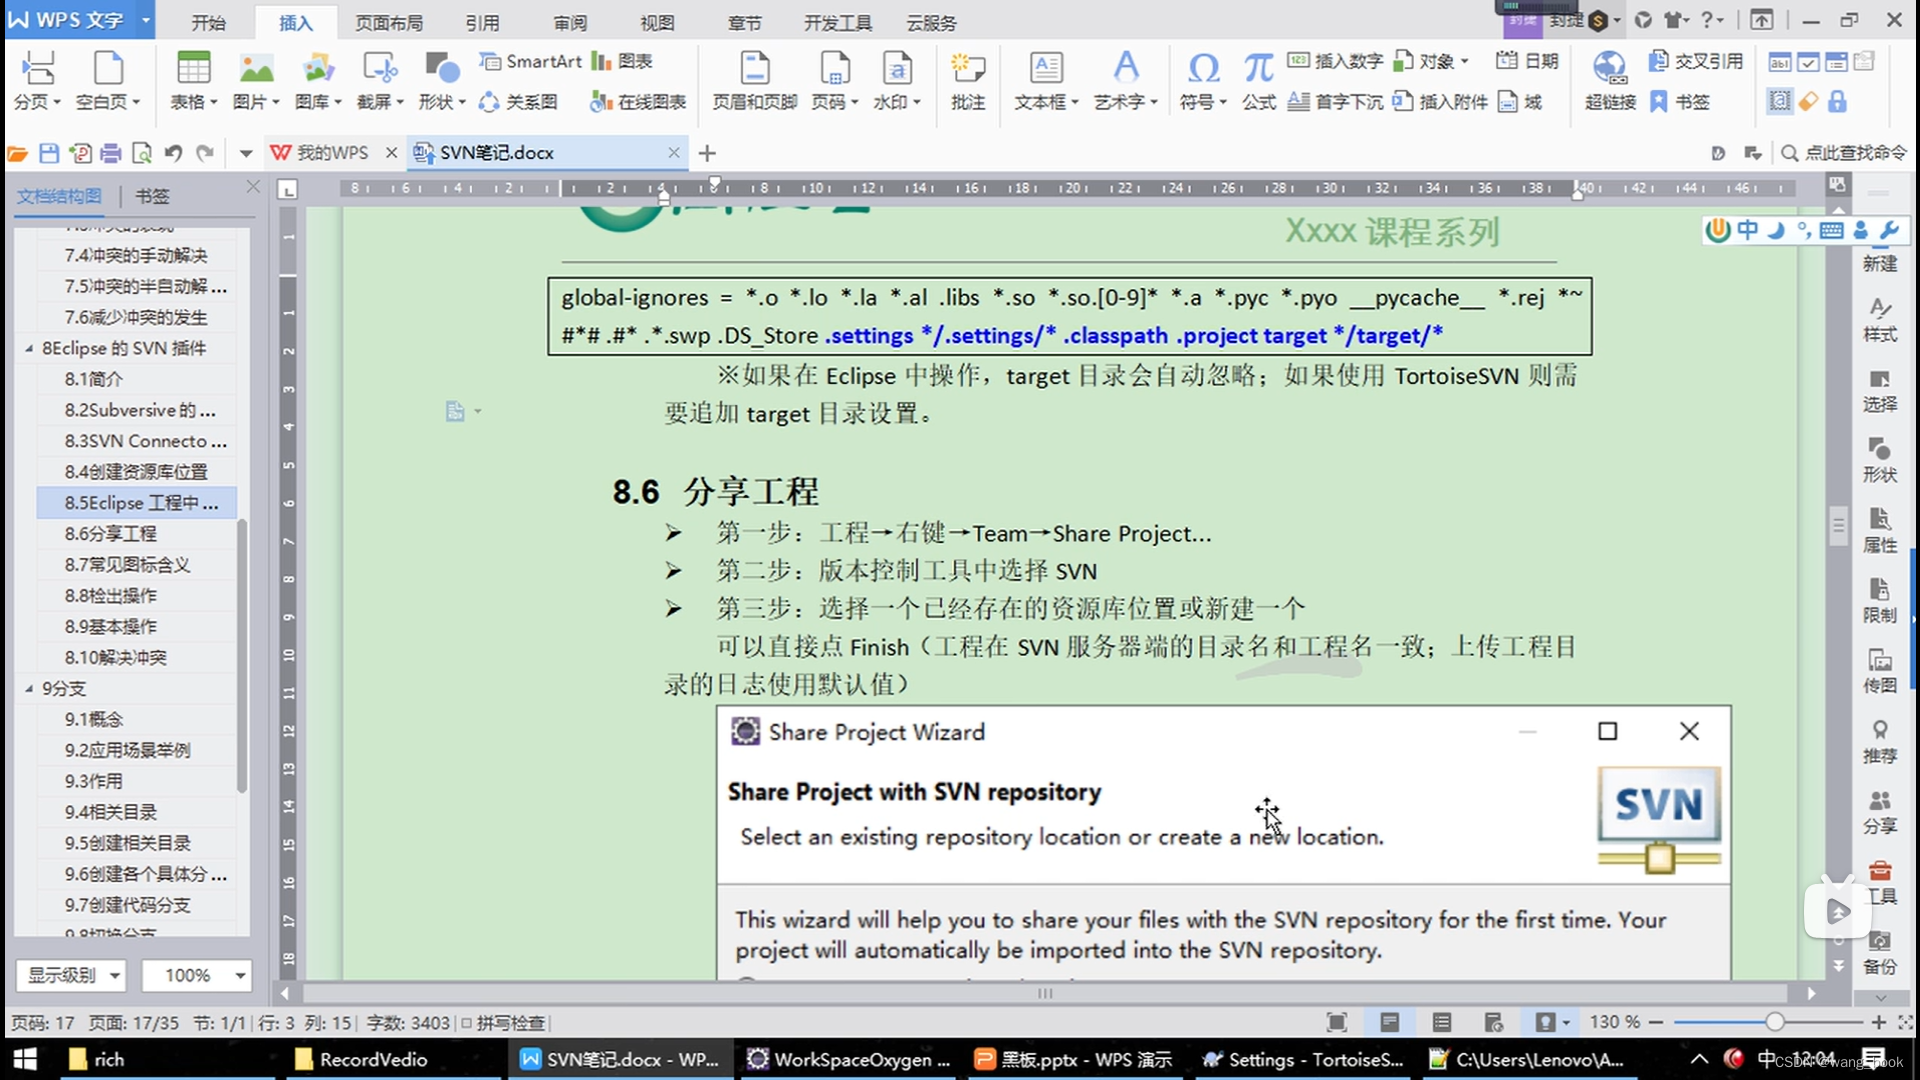Click the 形状 shapes icon in ribbon
The height and width of the screenshot is (1080, 1920).
pyautogui.click(x=441, y=68)
